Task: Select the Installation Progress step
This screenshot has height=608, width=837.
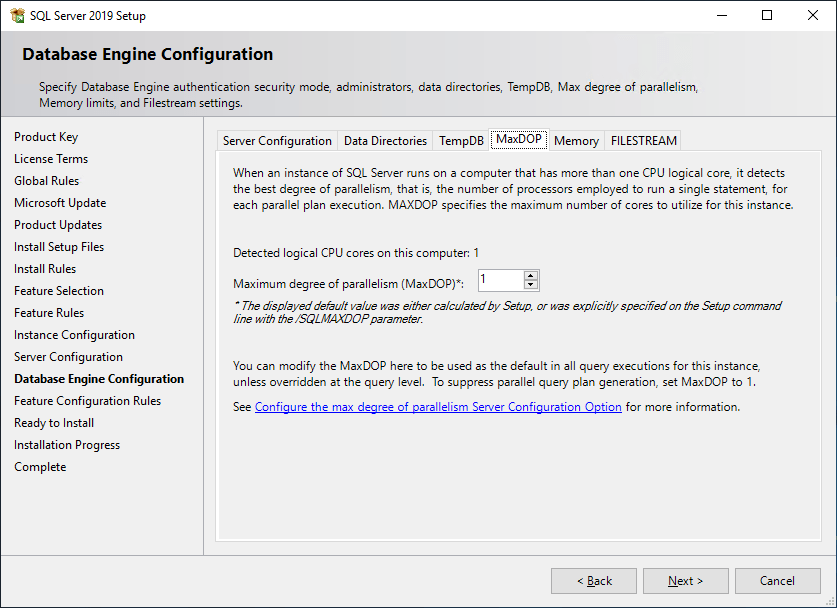Action: [x=67, y=445]
